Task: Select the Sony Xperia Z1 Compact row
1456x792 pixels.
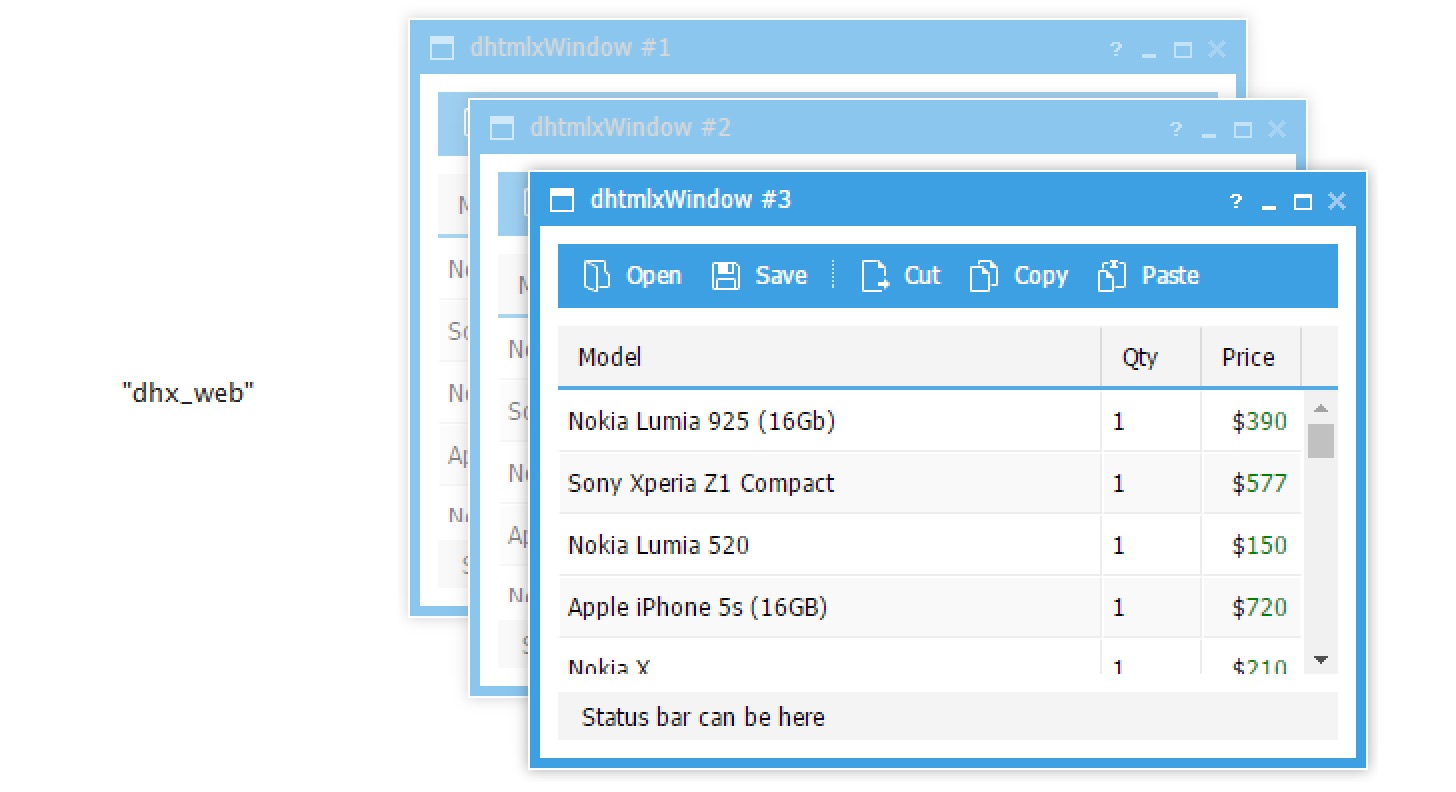Action: click(x=930, y=483)
